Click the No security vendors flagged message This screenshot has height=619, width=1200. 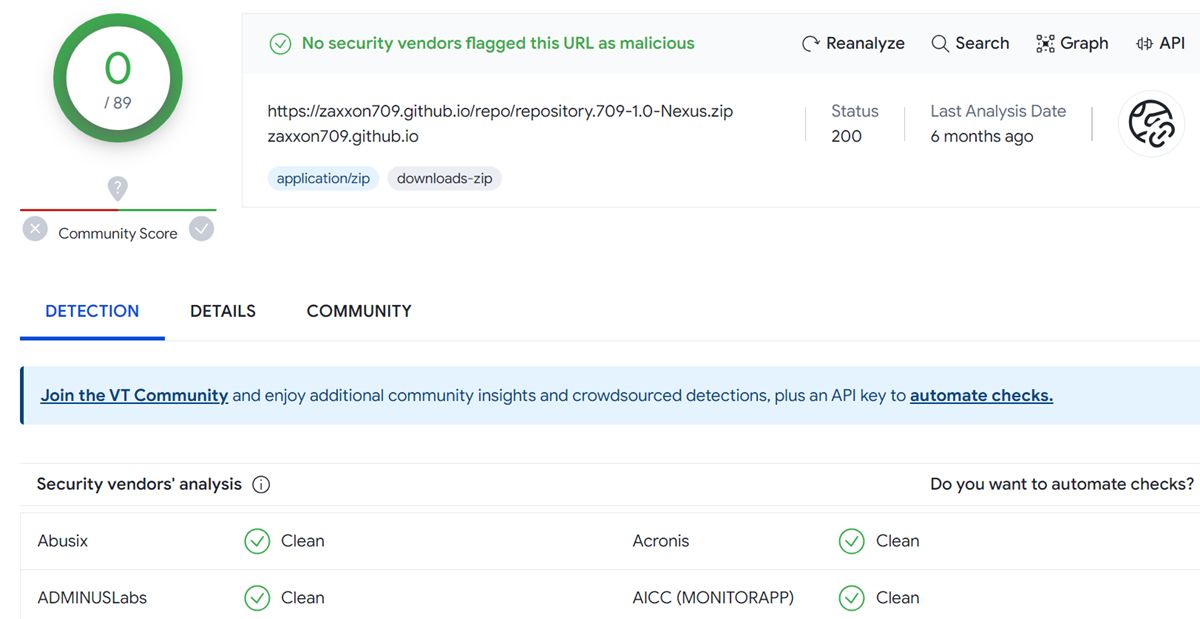coord(498,43)
